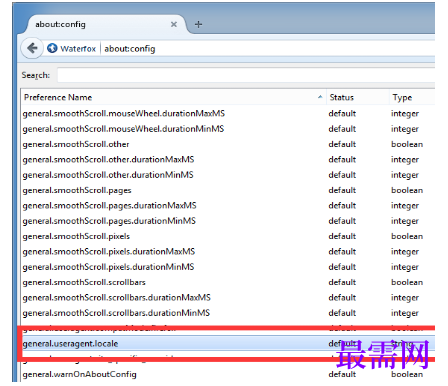Select general.smoothScroll.other boolean preference
This screenshot has height=386, width=448.
[228, 144]
